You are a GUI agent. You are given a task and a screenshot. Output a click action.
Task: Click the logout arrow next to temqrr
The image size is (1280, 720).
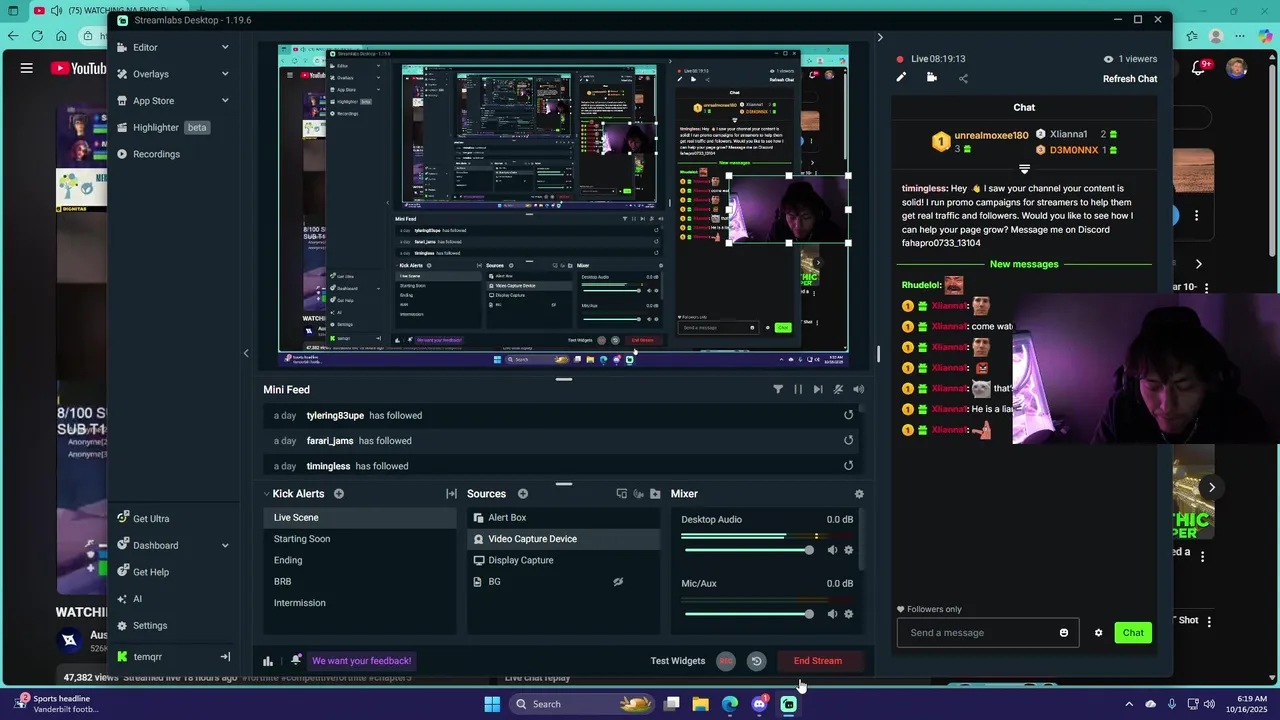coord(225,656)
